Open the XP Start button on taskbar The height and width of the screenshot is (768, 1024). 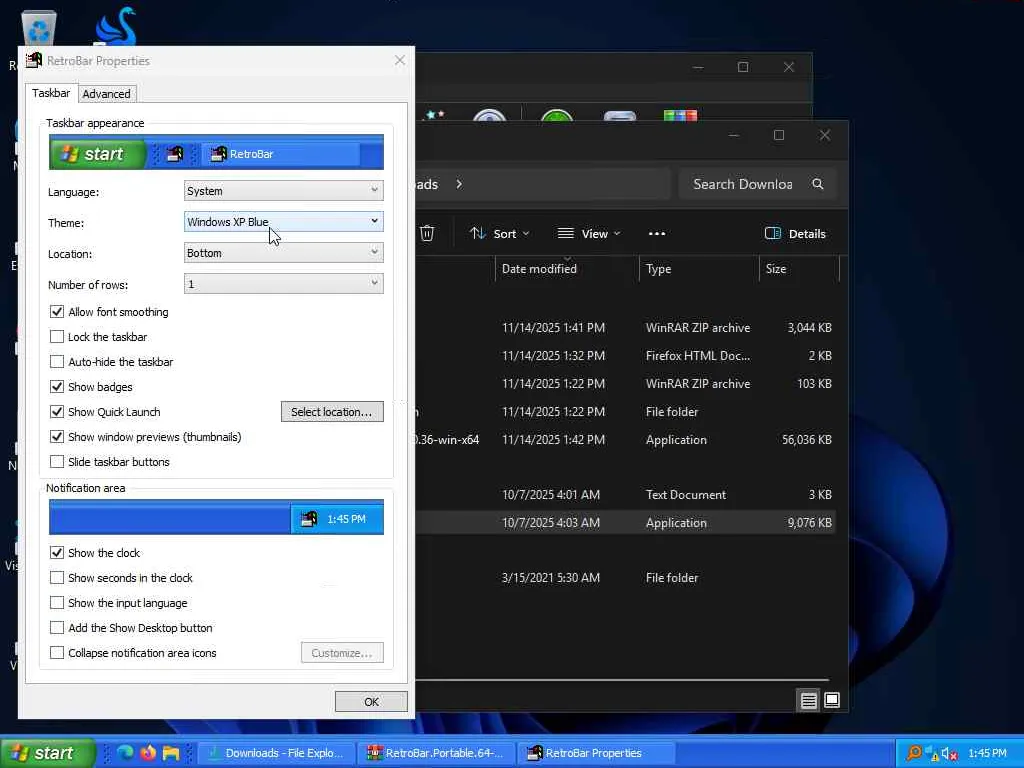click(x=47, y=753)
